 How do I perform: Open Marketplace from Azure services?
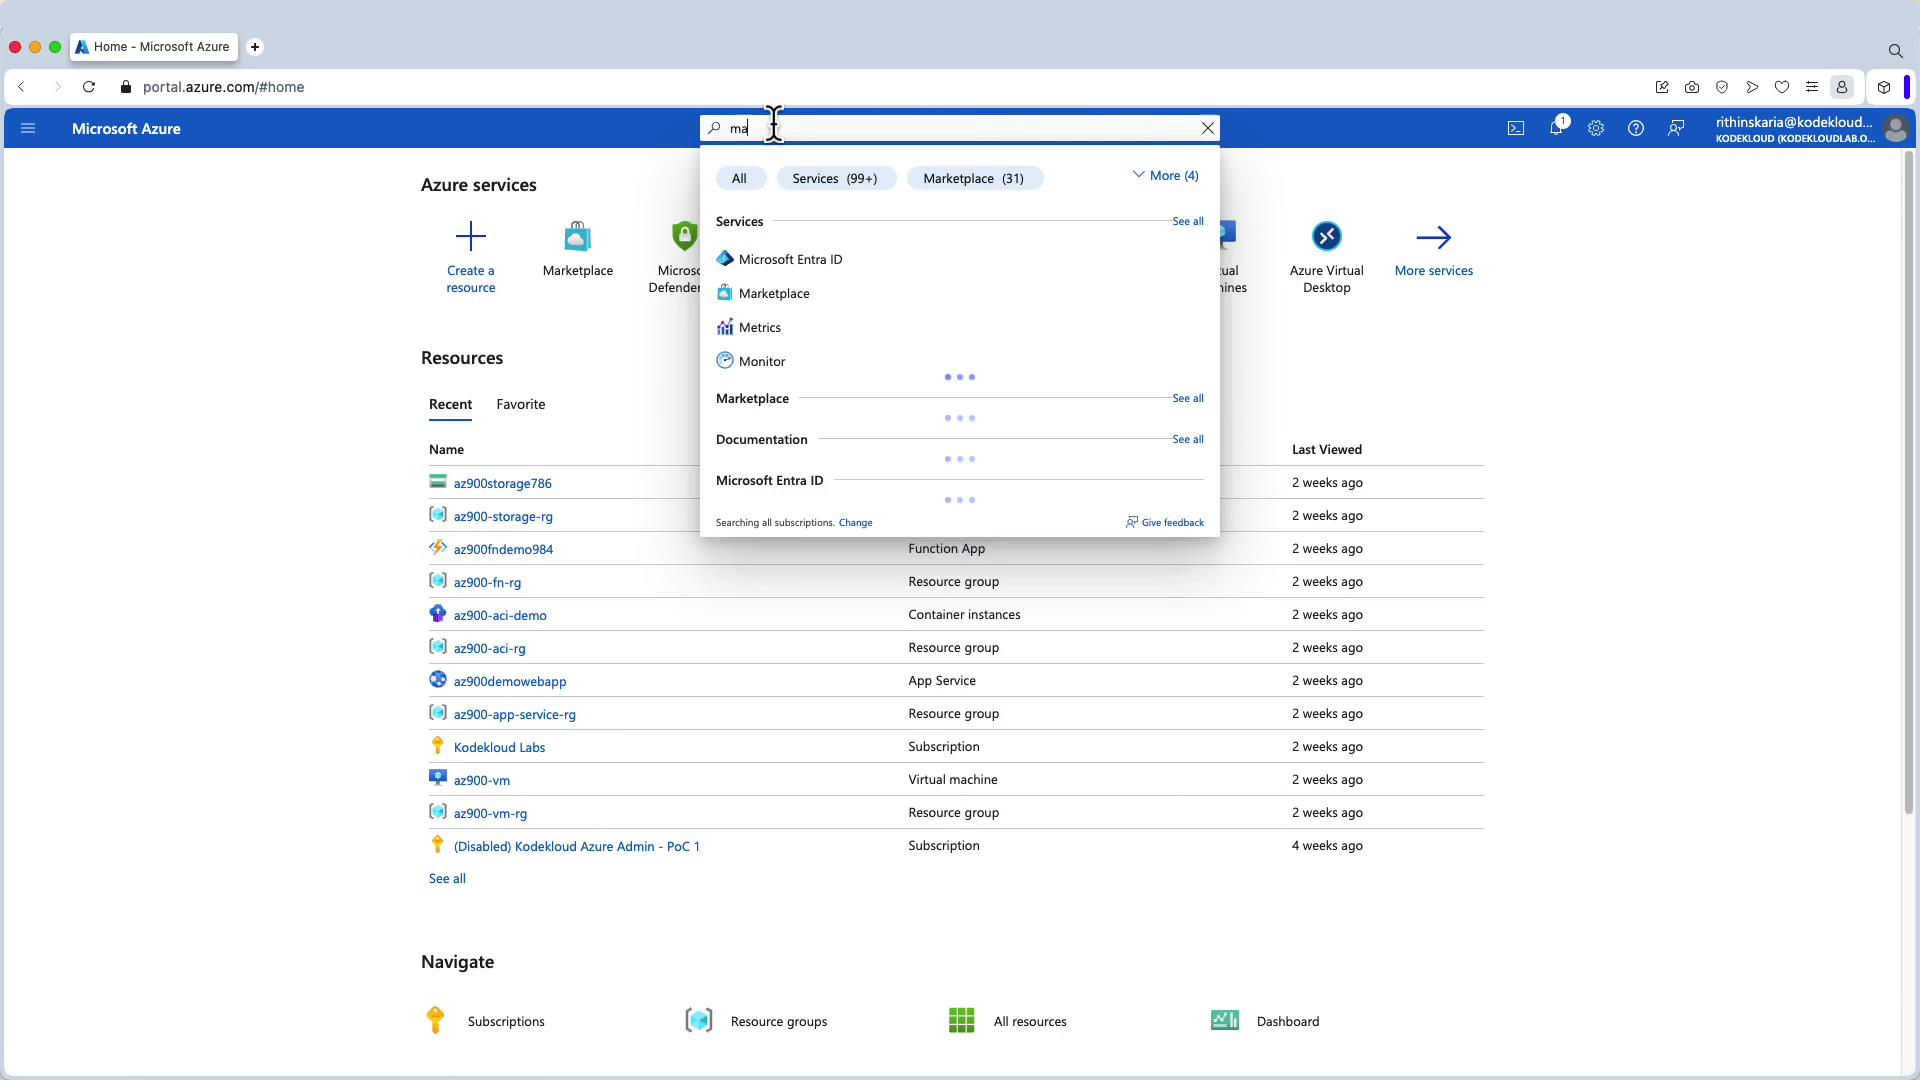point(577,237)
